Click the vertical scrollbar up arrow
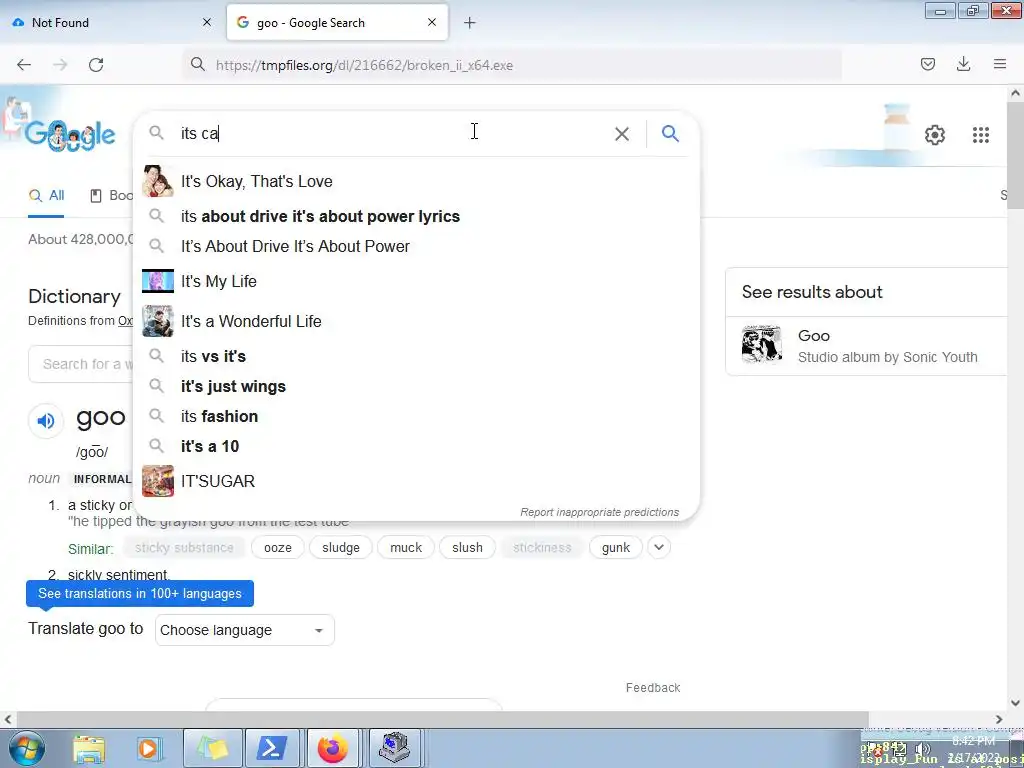The height and width of the screenshot is (768, 1024). click(1015, 93)
